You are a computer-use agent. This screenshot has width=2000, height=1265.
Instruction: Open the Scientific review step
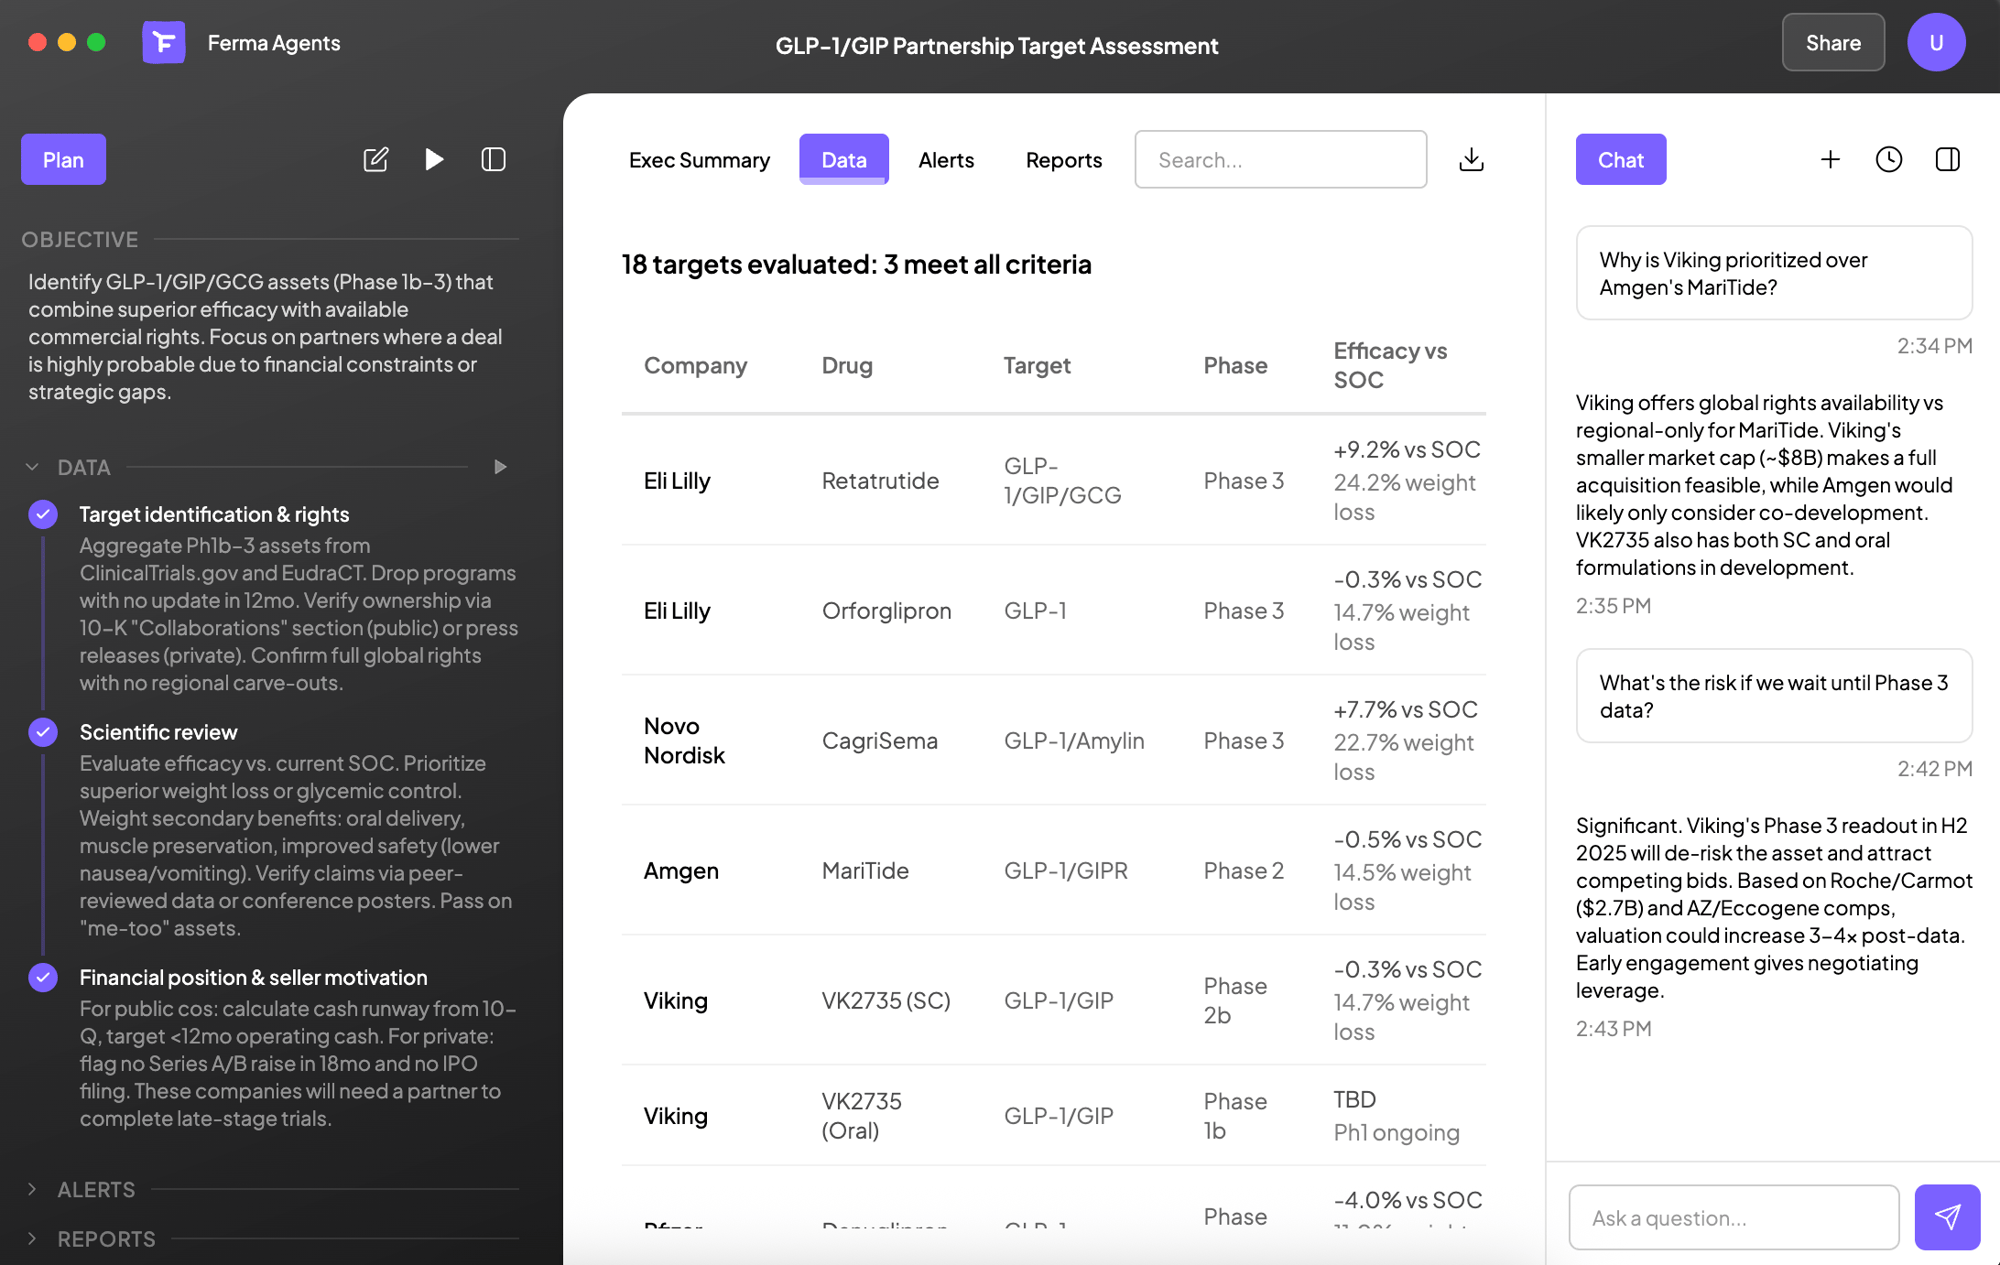(x=158, y=732)
